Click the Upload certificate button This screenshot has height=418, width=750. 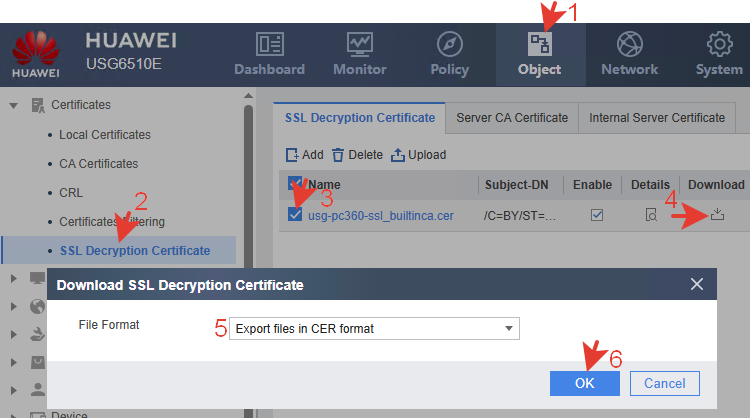point(419,155)
